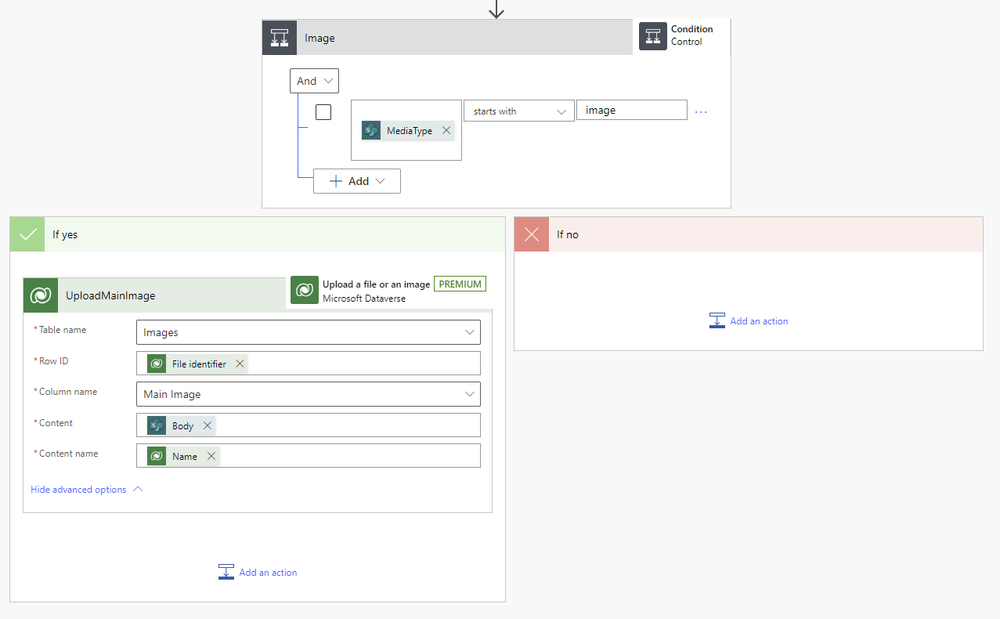Click the Dataverse icon next to Upload a file
Image resolution: width=1000 pixels, height=619 pixels.
click(305, 289)
